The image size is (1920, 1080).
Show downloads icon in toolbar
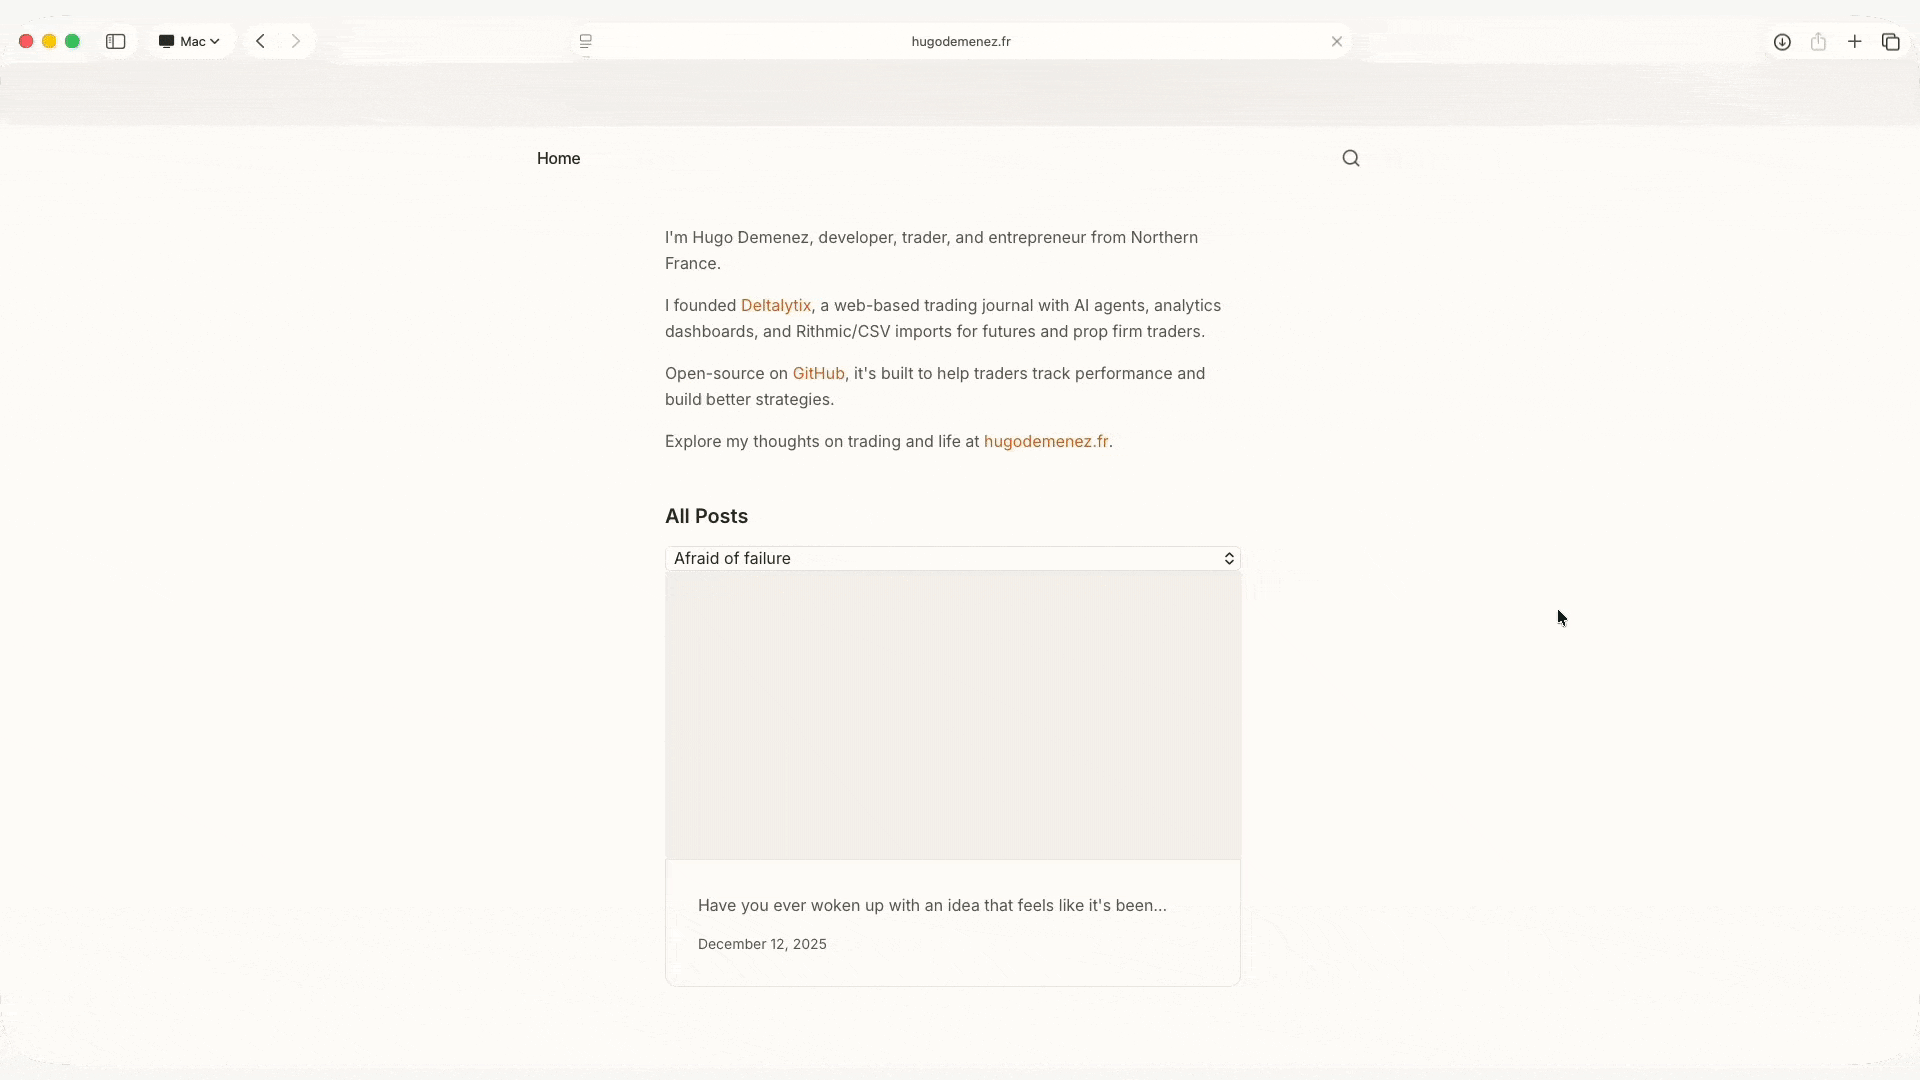(1782, 41)
